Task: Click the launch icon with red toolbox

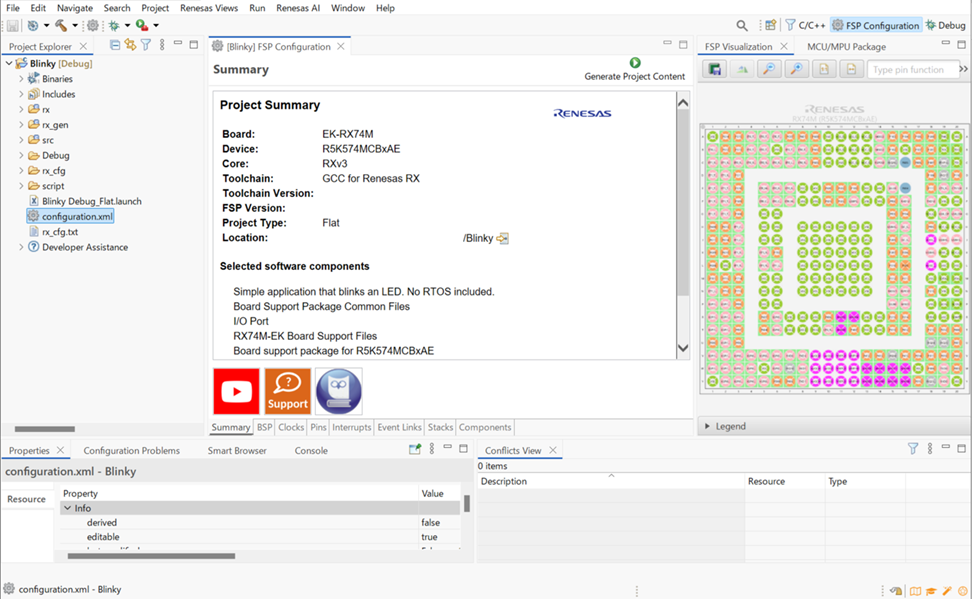Action: pos(142,25)
